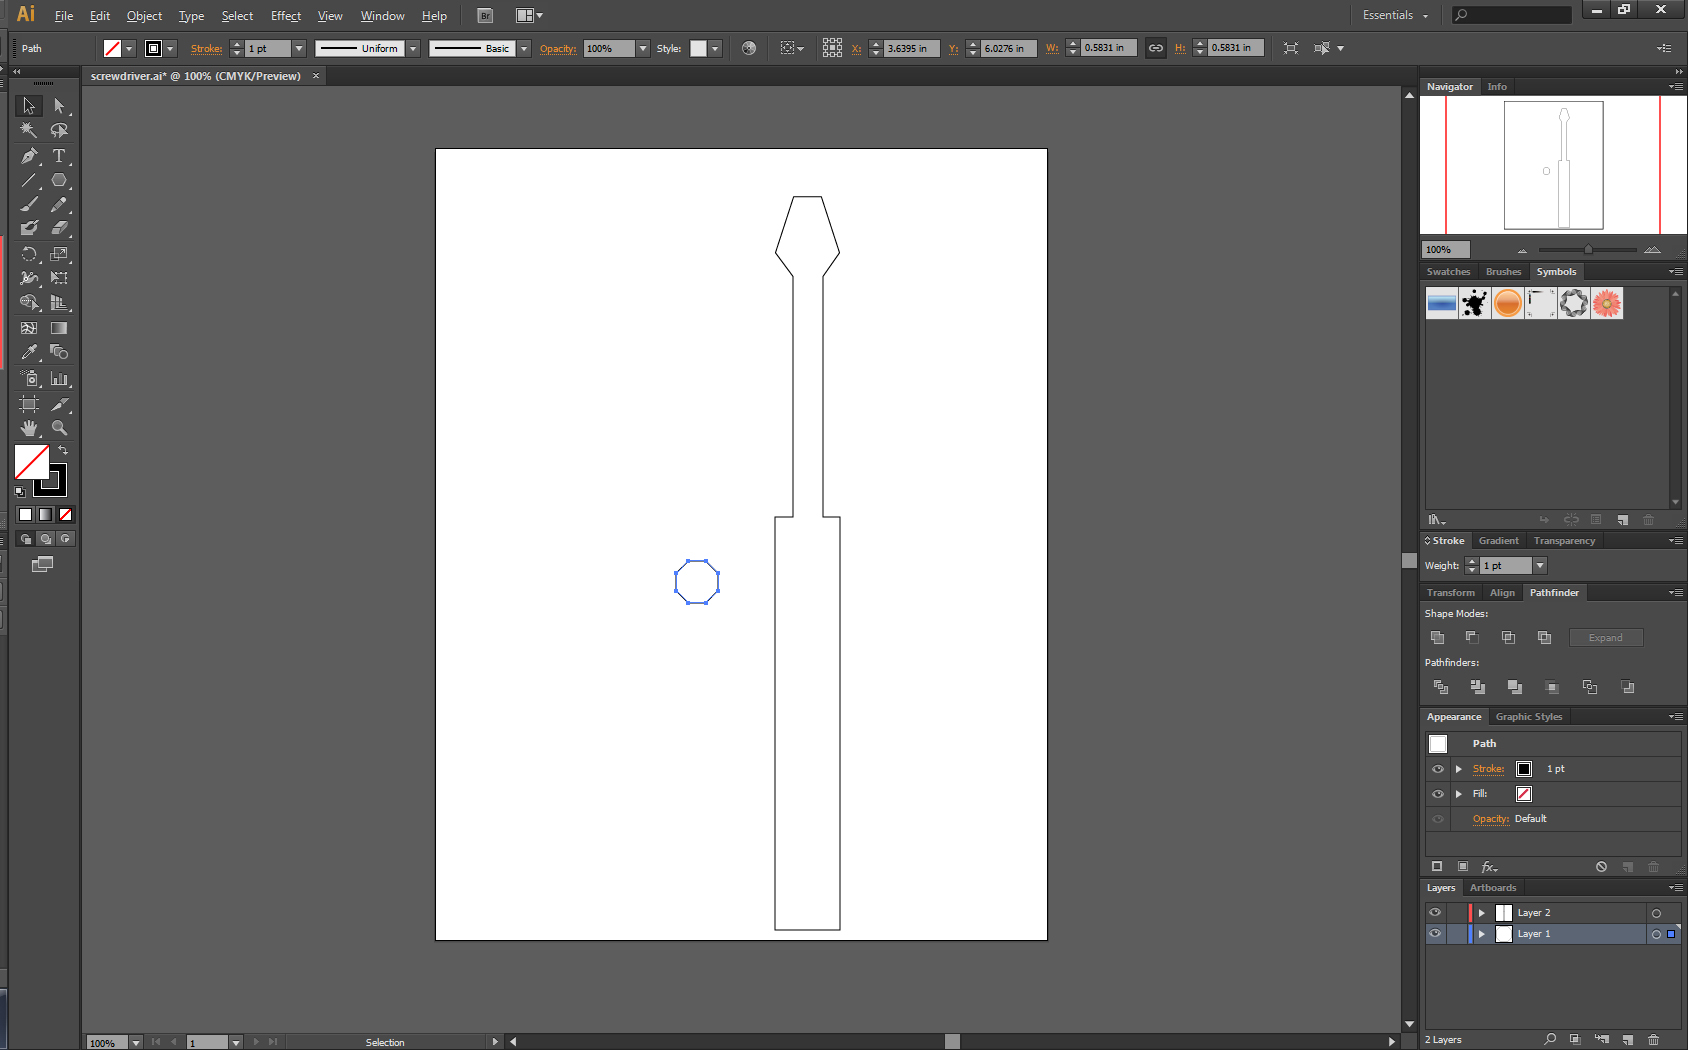This screenshot has height=1050, width=1688.
Task: Select the Pencil tool
Action: coord(59,204)
